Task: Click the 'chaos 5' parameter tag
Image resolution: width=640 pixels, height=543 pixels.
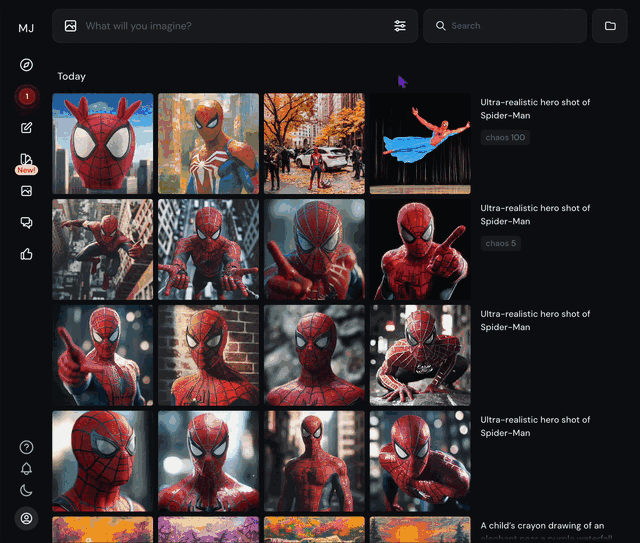Action: [x=500, y=243]
